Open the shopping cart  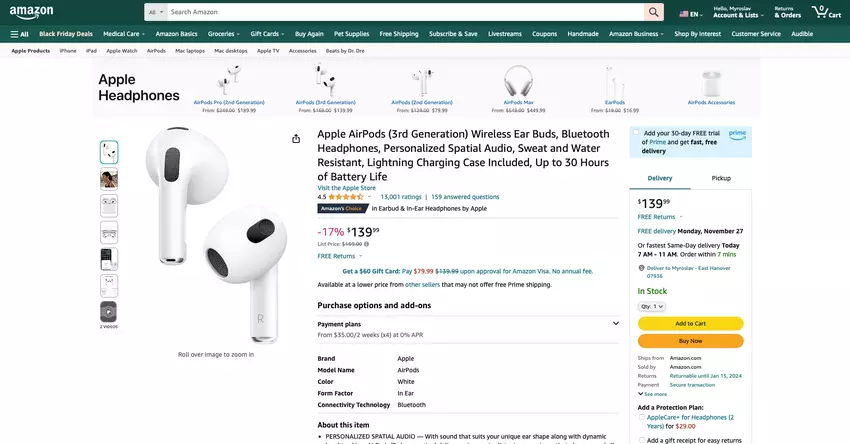[x=821, y=12]
